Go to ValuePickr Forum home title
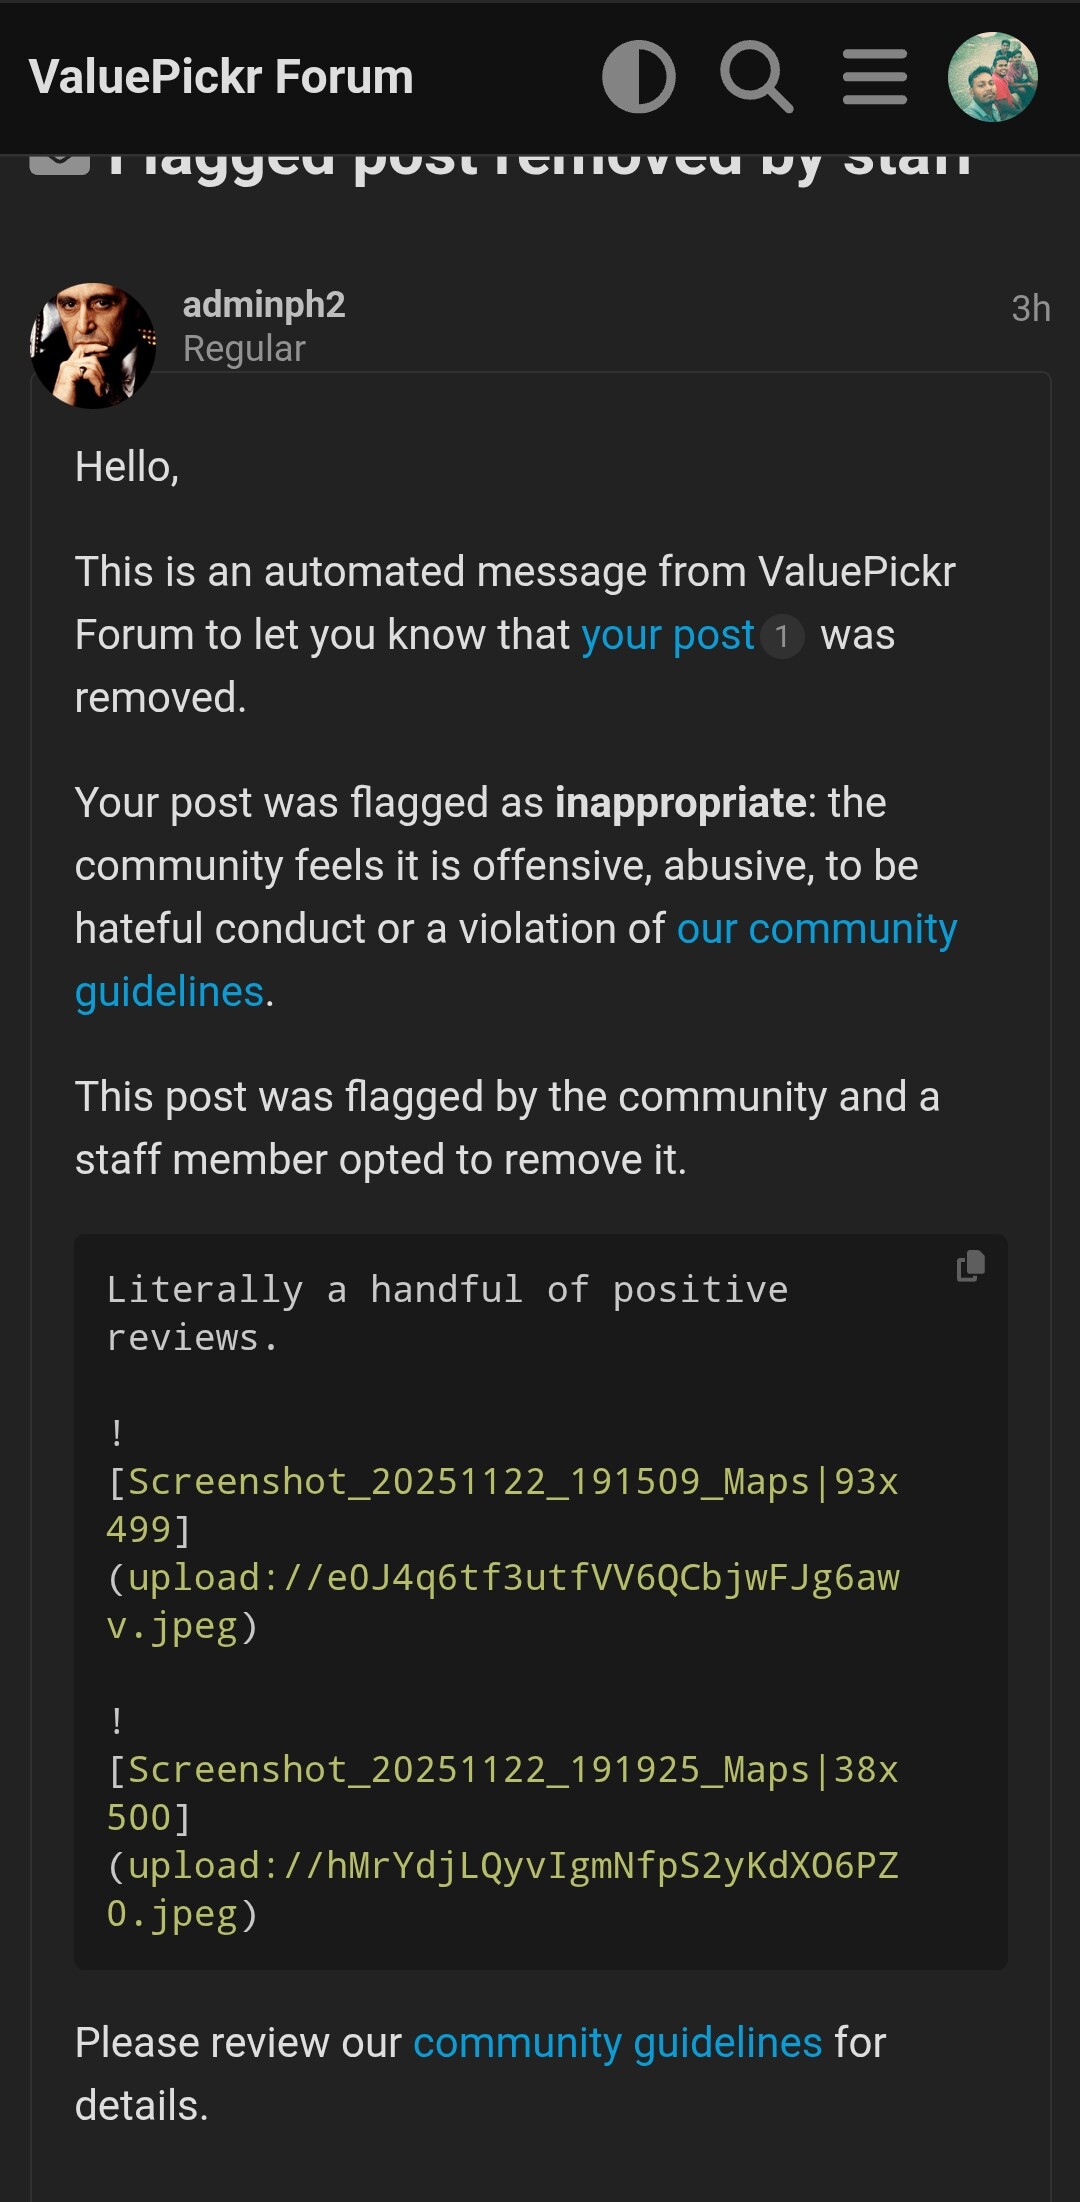Viewport: 1080px width, 2202px height. (221, 77)
